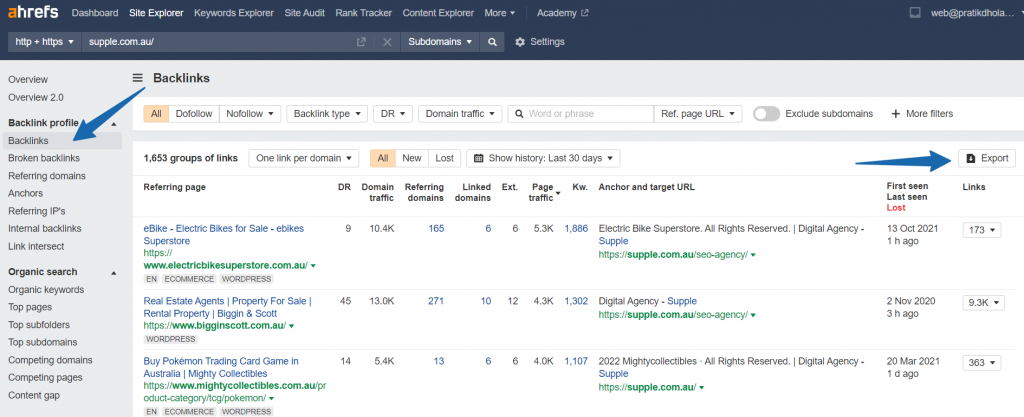Open the Nofollow filter dropdown
The width and height of the screenshot is (1024, 417).
[x=250, y=114]
